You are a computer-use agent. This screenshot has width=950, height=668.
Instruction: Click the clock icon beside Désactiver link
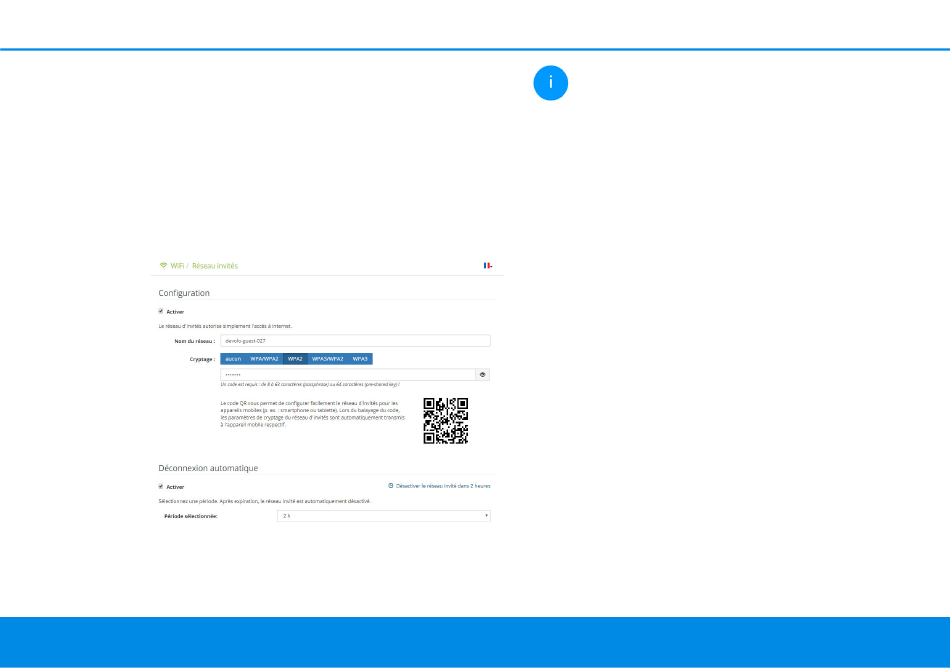tap(391, 485)
